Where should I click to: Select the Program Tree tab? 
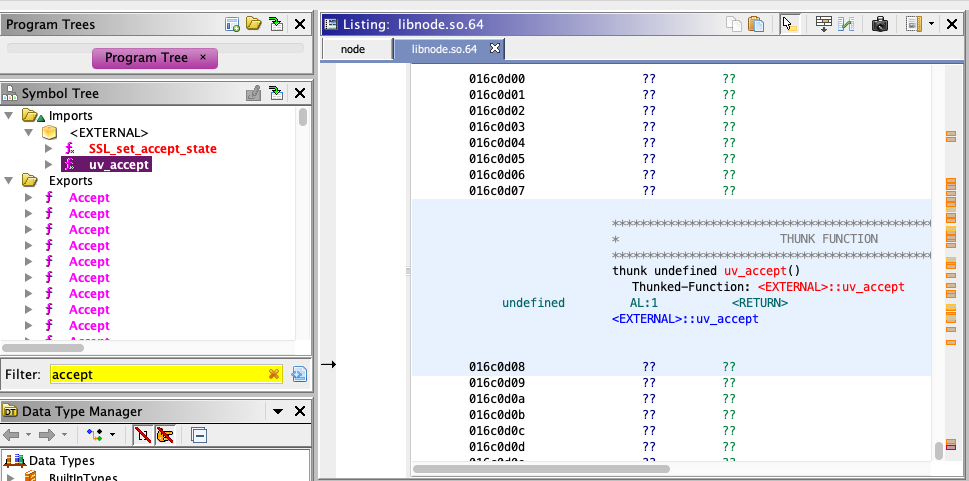146,58
